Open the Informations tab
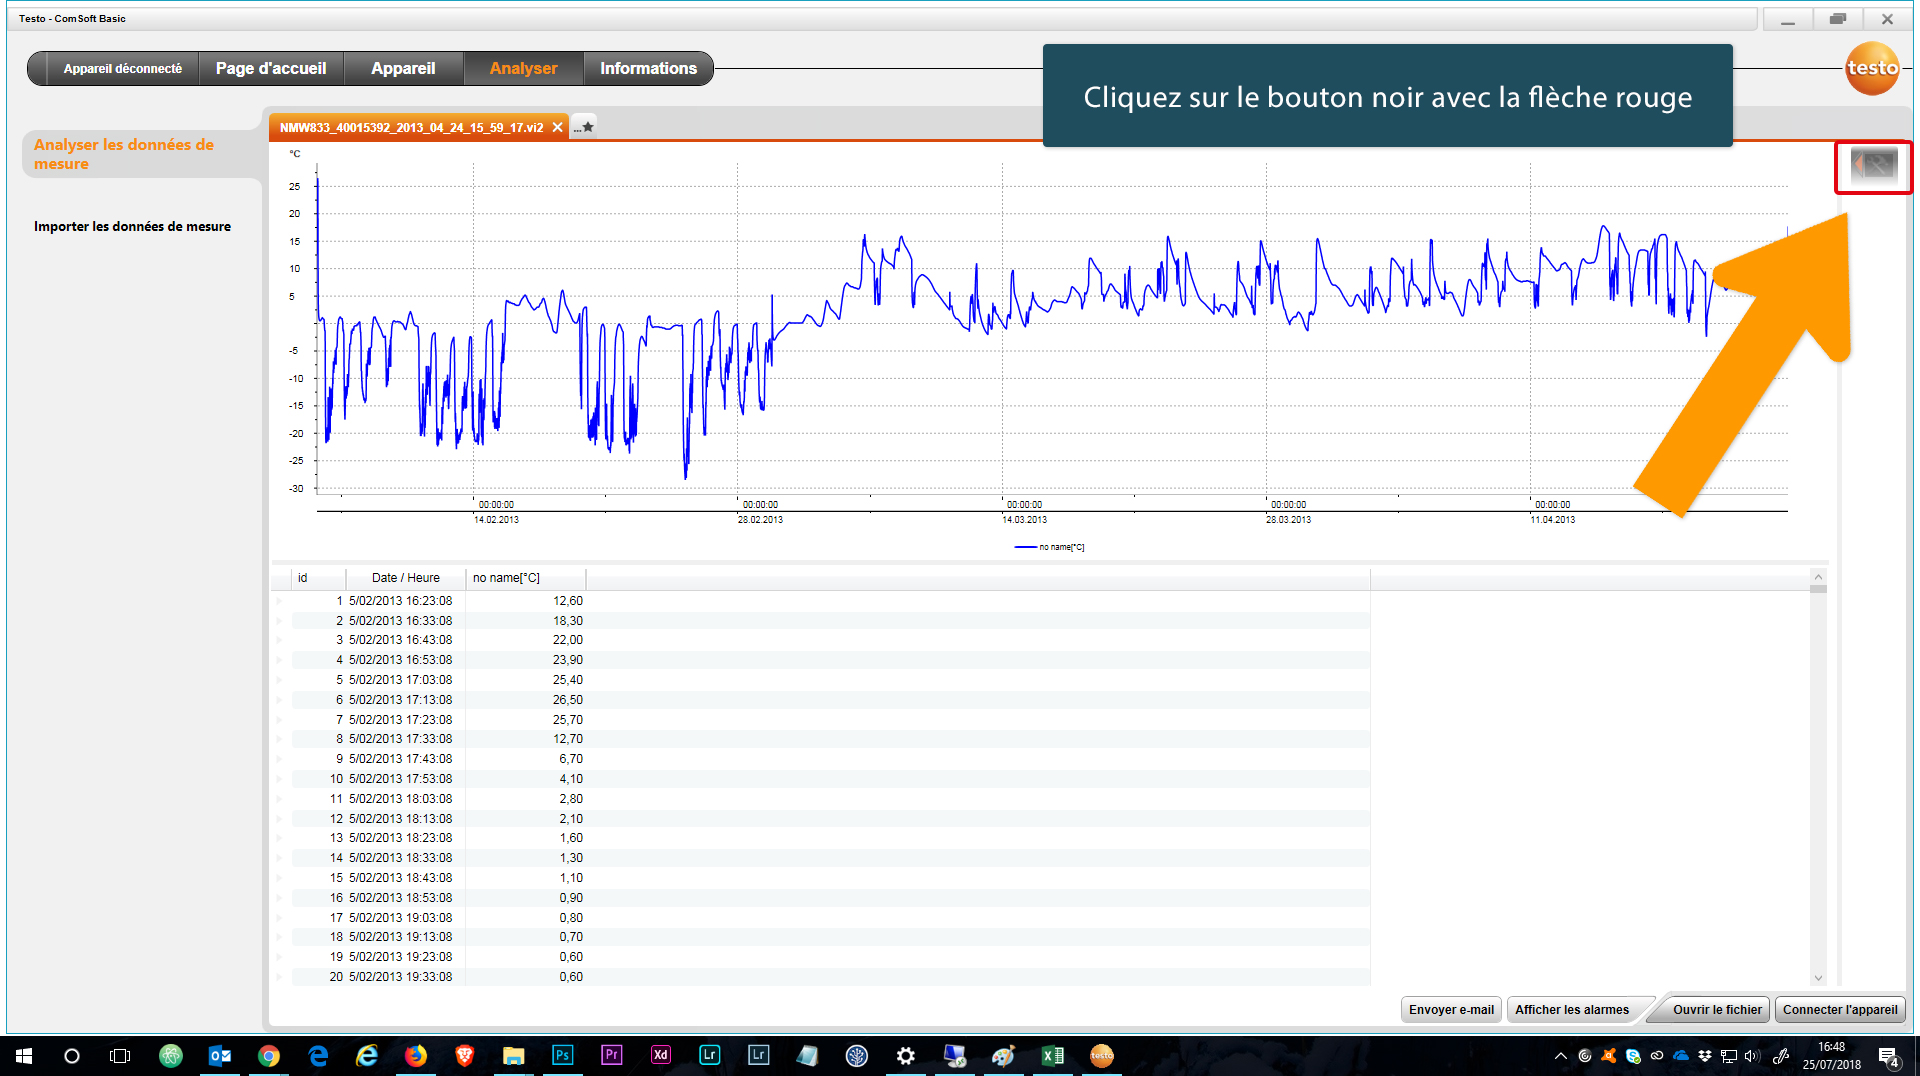 pyautogui.click(x=648, y=68)
